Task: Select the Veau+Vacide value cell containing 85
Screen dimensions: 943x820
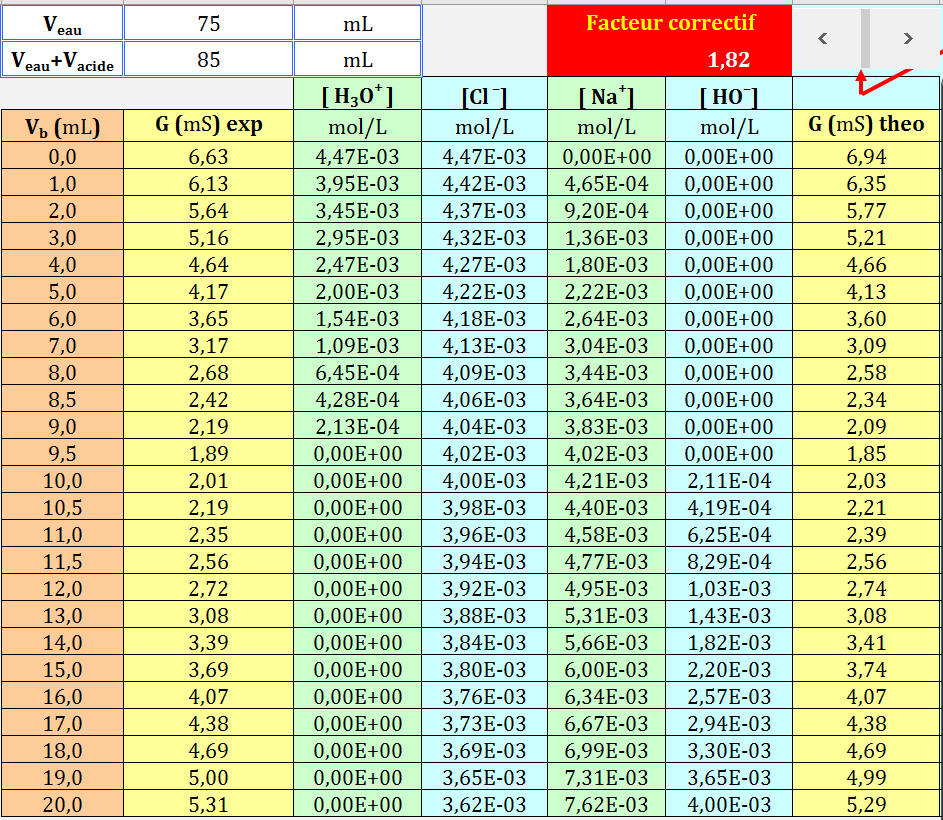Action: point(208,60)
